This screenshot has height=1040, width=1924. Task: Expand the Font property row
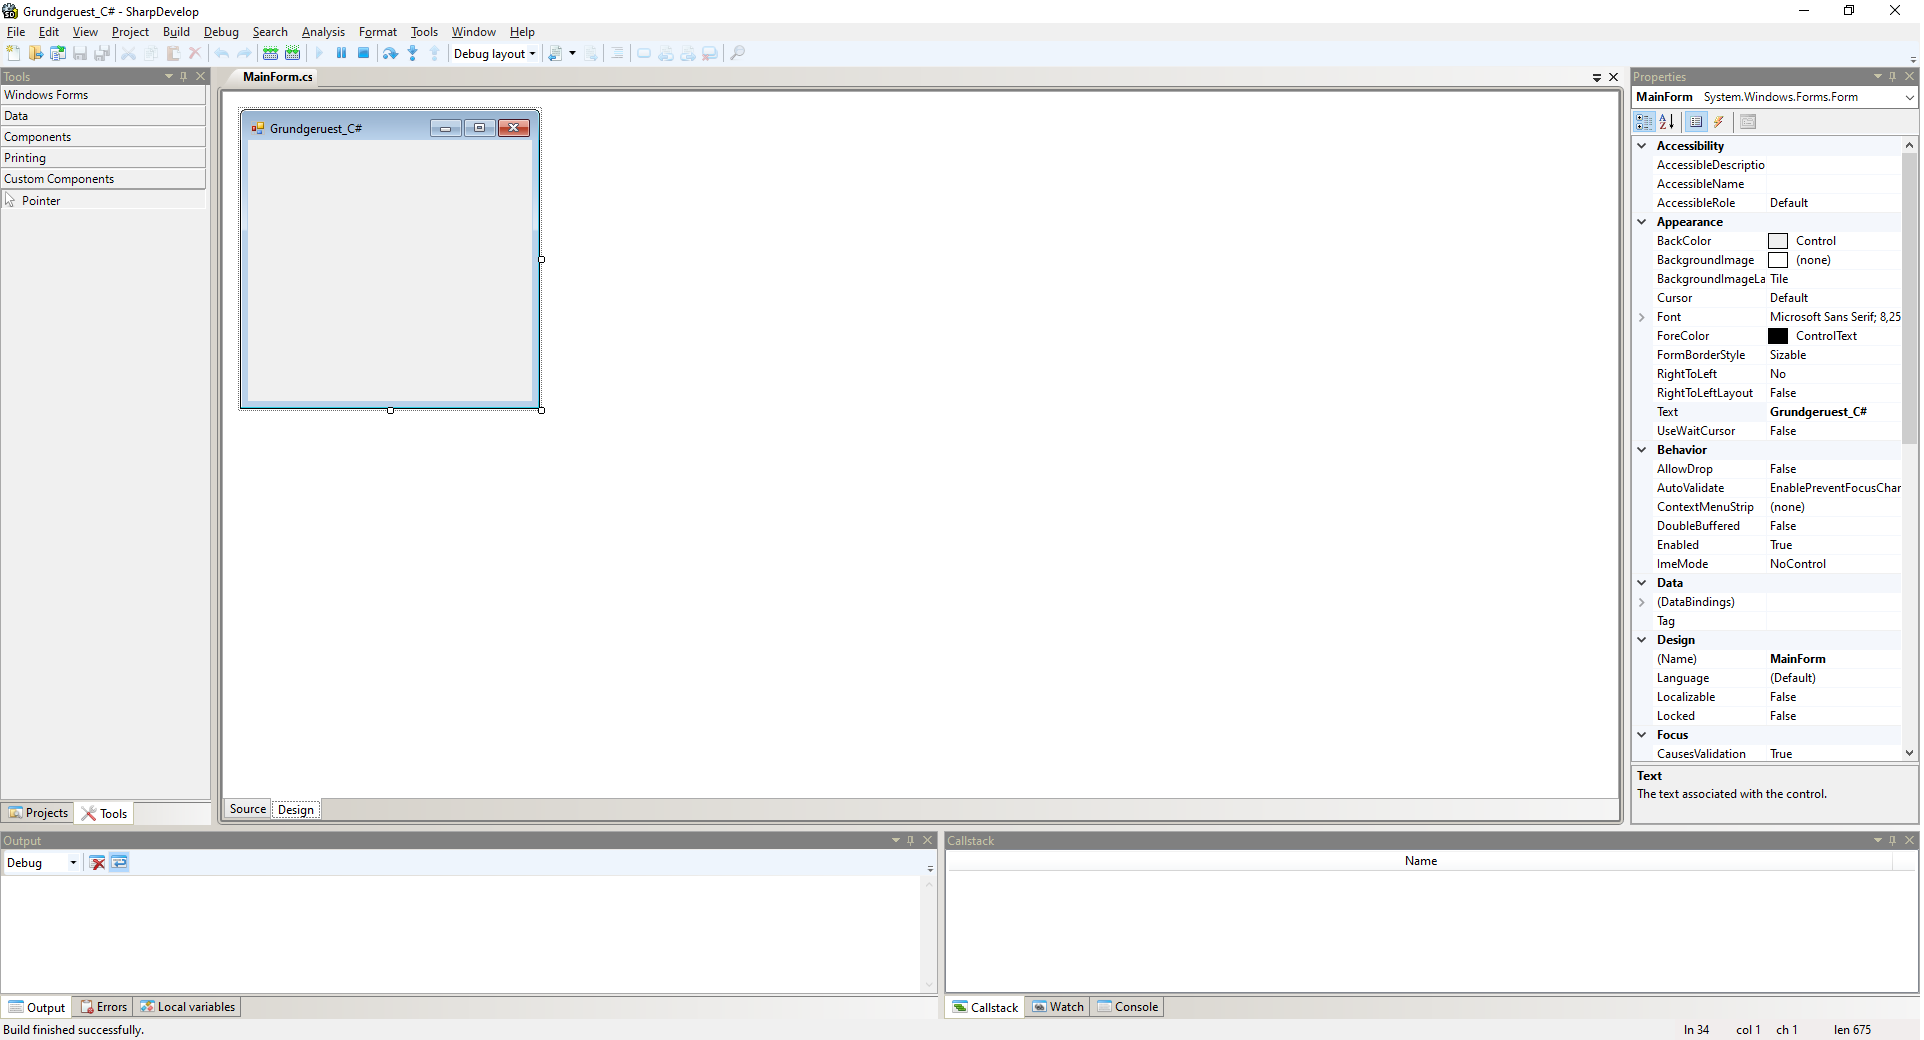pos(1642,317)
